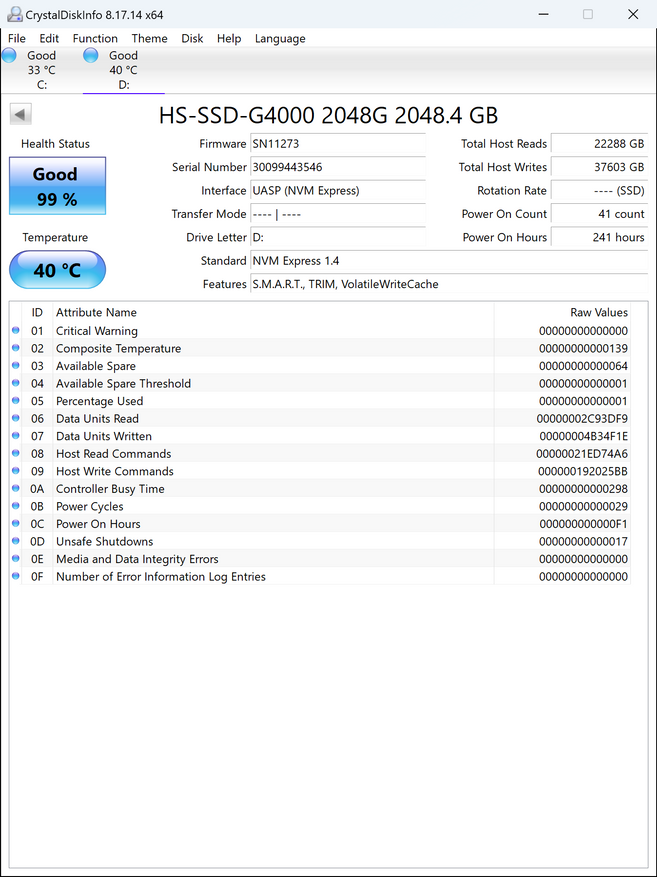The height and width of the screenshot is (877, 657).
Task: Click the Available Spare Threshold status orb
Action: coord(16,383)
